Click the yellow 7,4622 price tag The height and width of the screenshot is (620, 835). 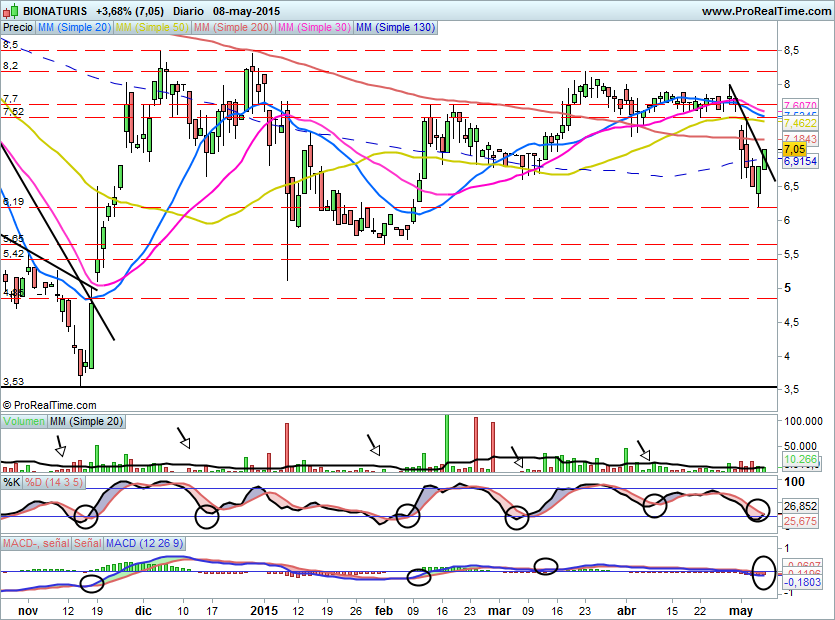click(800, 124)
